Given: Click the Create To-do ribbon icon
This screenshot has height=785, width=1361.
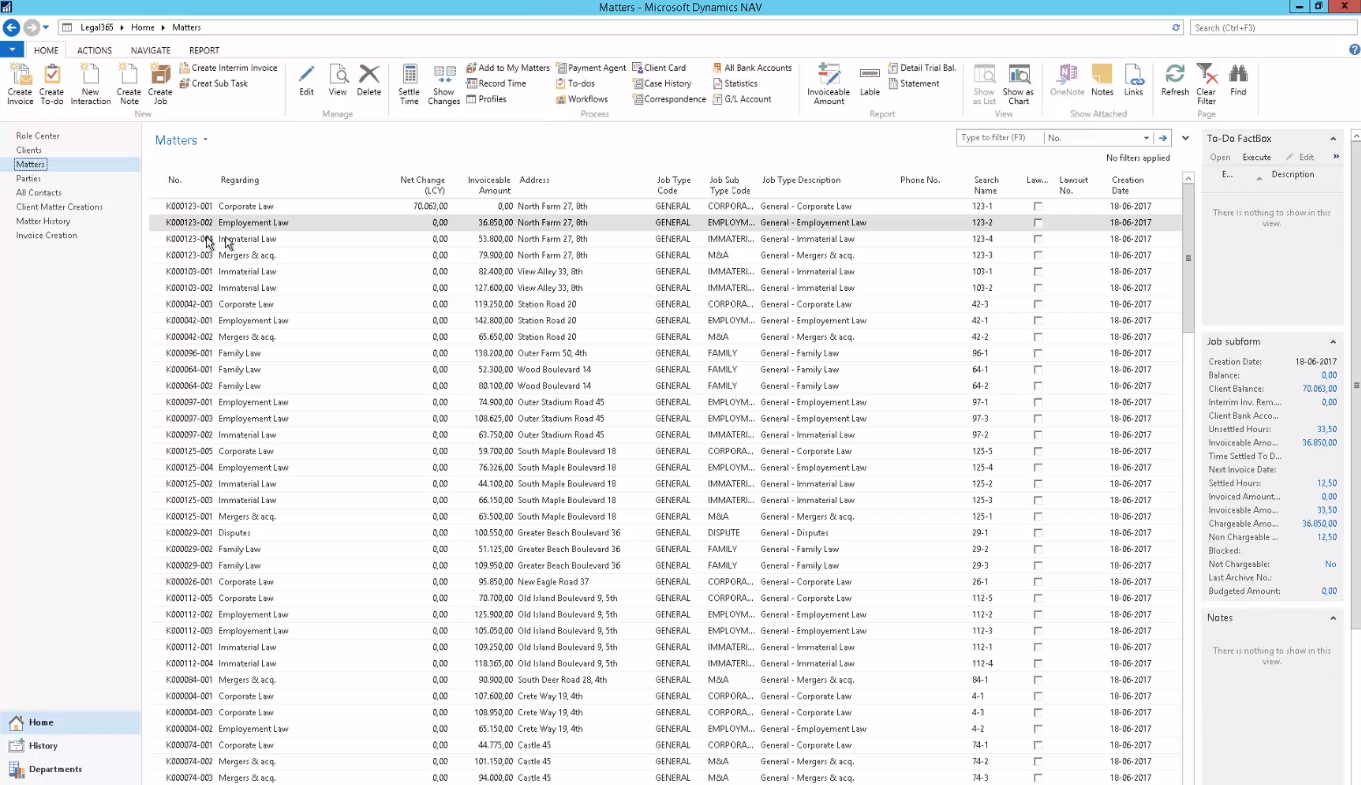Looking at the screenshot, I should pyautogui.click(x=52, y=84).
